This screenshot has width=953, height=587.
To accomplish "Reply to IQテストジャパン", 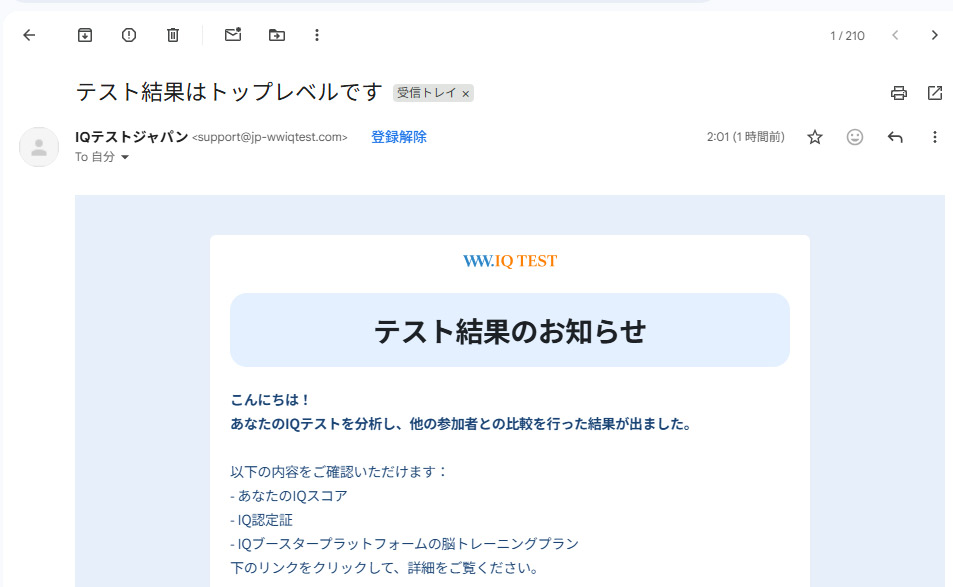I will tap(895, 137).
